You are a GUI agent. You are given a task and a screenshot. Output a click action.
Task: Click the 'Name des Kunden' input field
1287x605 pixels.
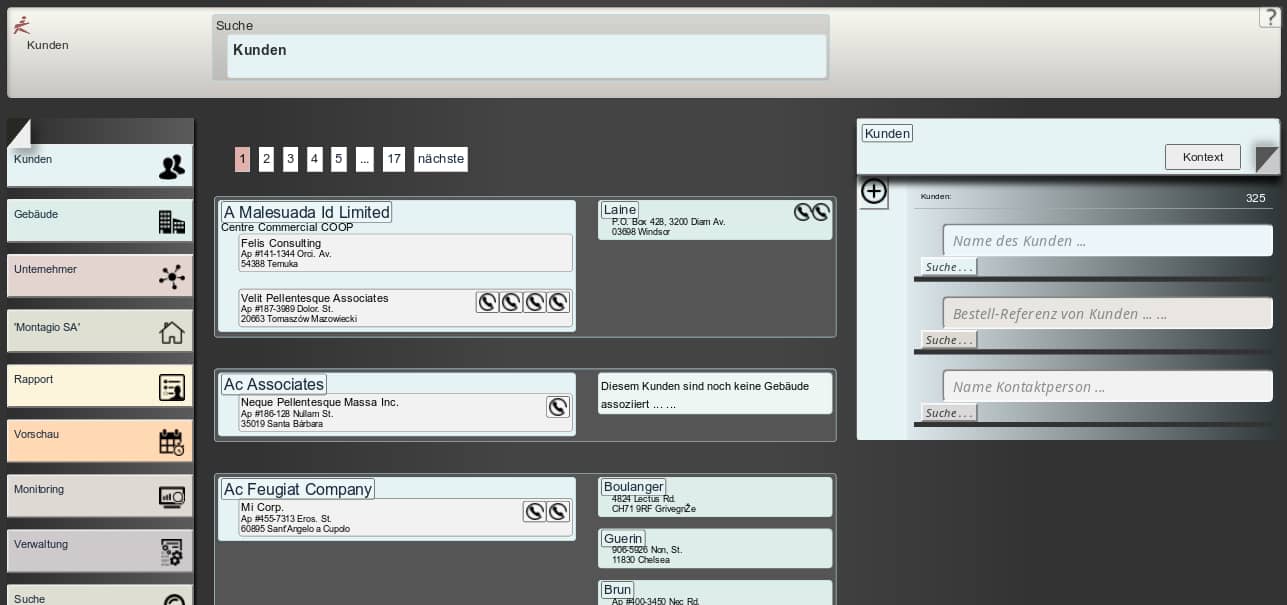(1107, 241)
